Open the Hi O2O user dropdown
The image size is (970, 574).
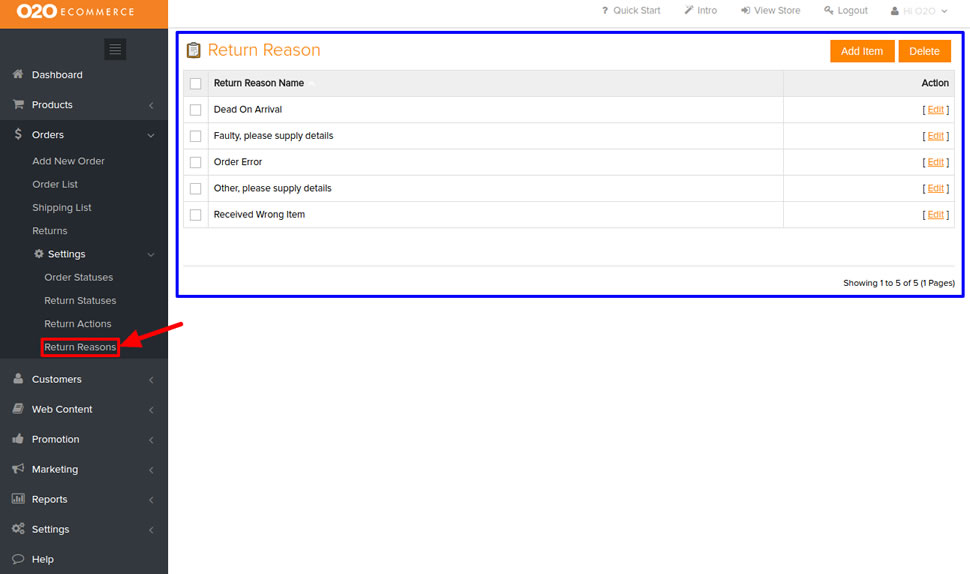click(x=919, y=11)
